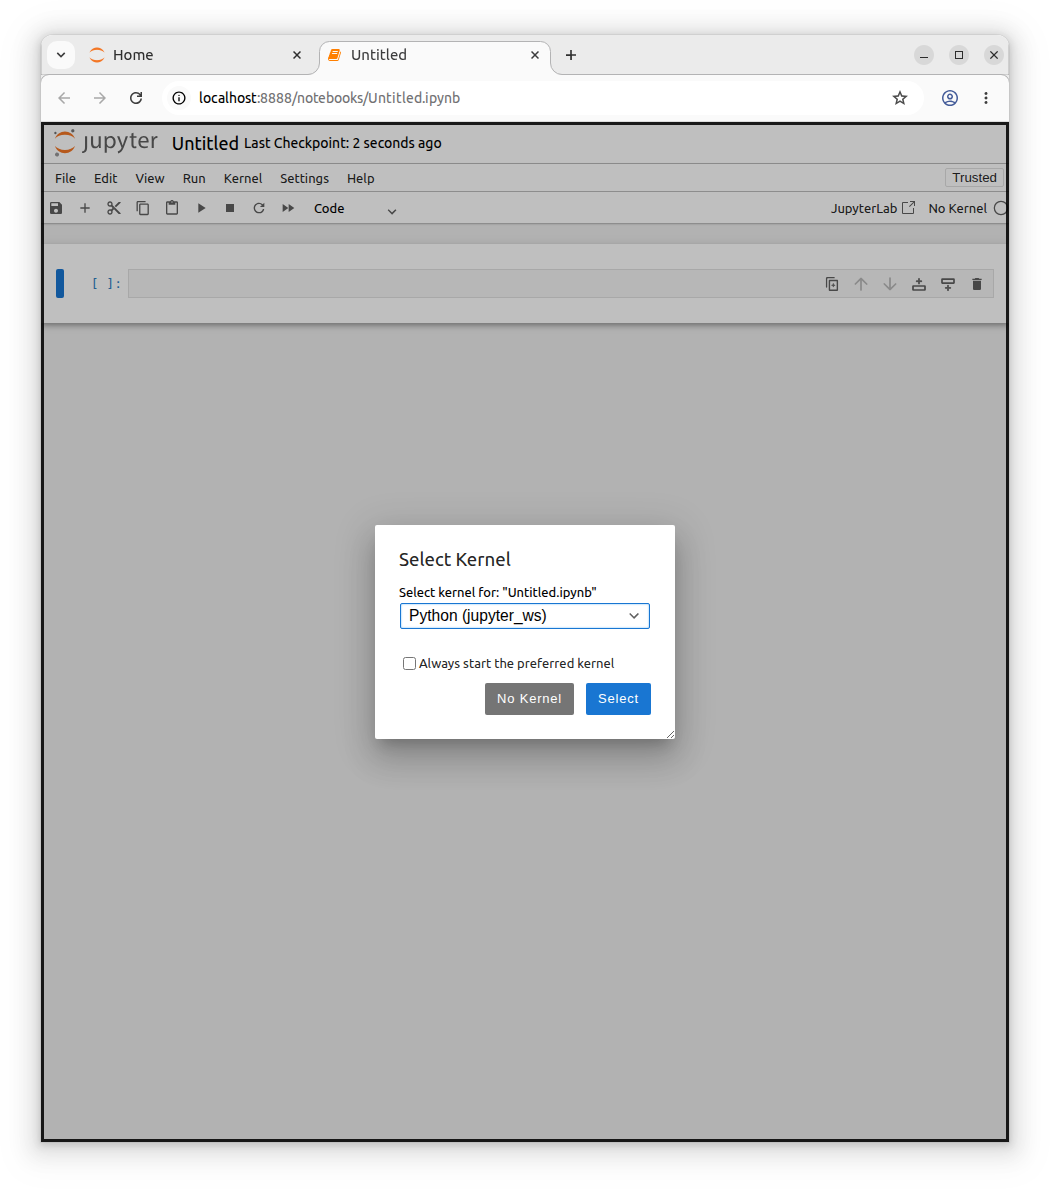Open the browser profile icon
This screenshot has width=1050, height=1189.
[x=950, y=98]
